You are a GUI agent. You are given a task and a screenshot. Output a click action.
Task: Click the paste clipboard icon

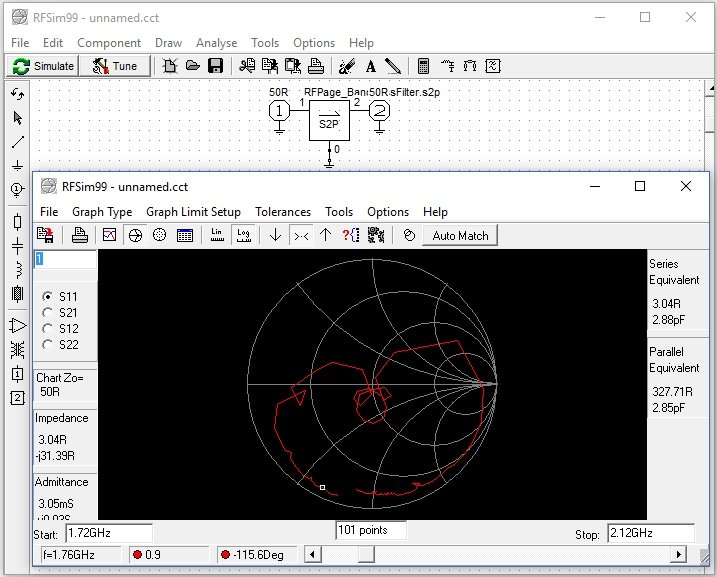point(293,66)
